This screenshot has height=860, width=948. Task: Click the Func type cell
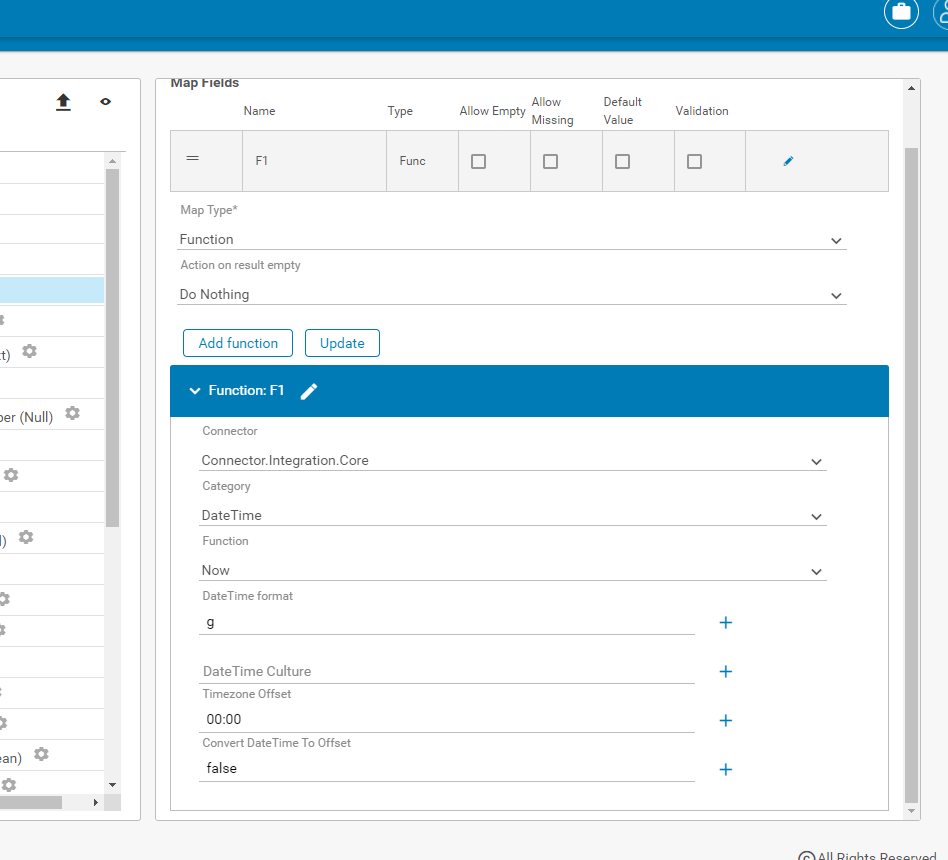click(422, 161)
